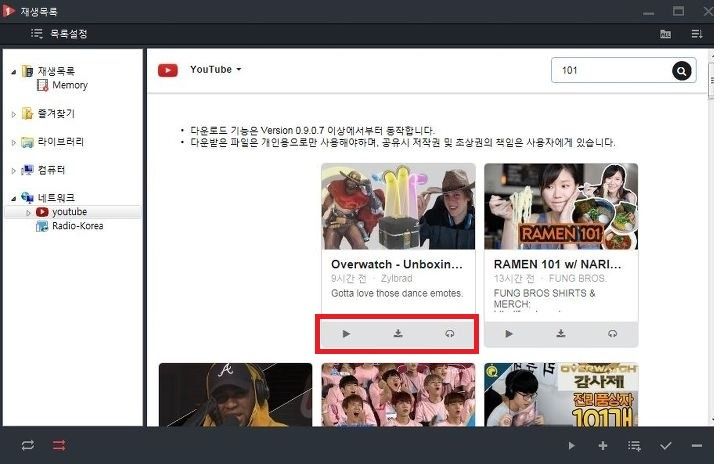The height and width of the screenshot is (464, 720).
Task: Open the YouTube source dropdown
Action: (x=215, y=69)
